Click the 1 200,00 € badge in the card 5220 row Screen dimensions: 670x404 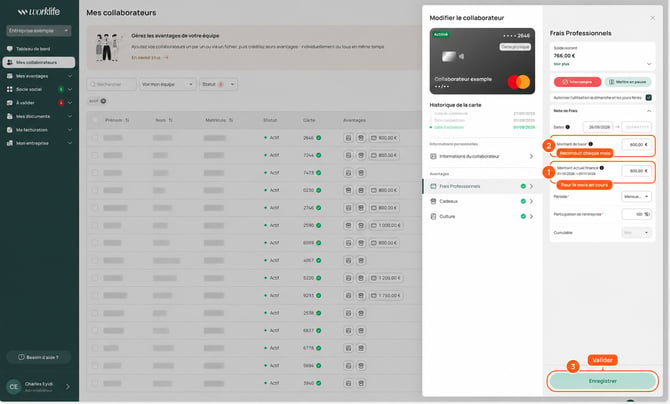(385, 278)
